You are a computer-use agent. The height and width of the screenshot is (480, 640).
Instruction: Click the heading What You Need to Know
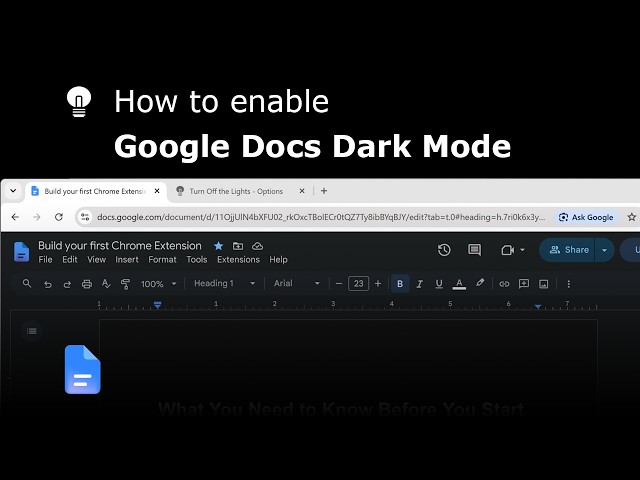pyautogui.click(x=341, y=409)
